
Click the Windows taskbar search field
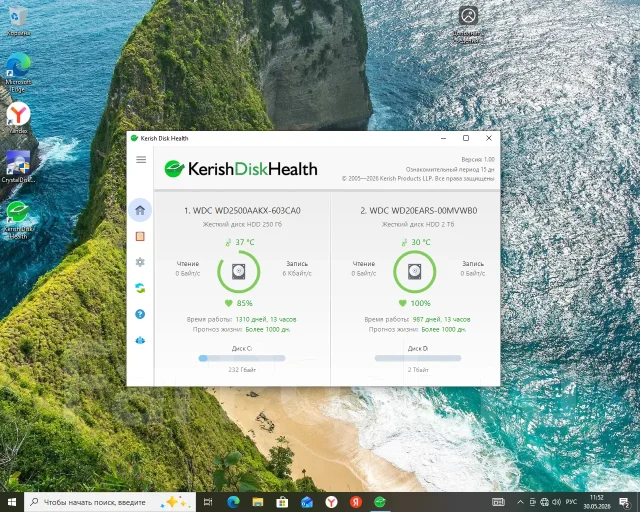click(x=110, y=502)
